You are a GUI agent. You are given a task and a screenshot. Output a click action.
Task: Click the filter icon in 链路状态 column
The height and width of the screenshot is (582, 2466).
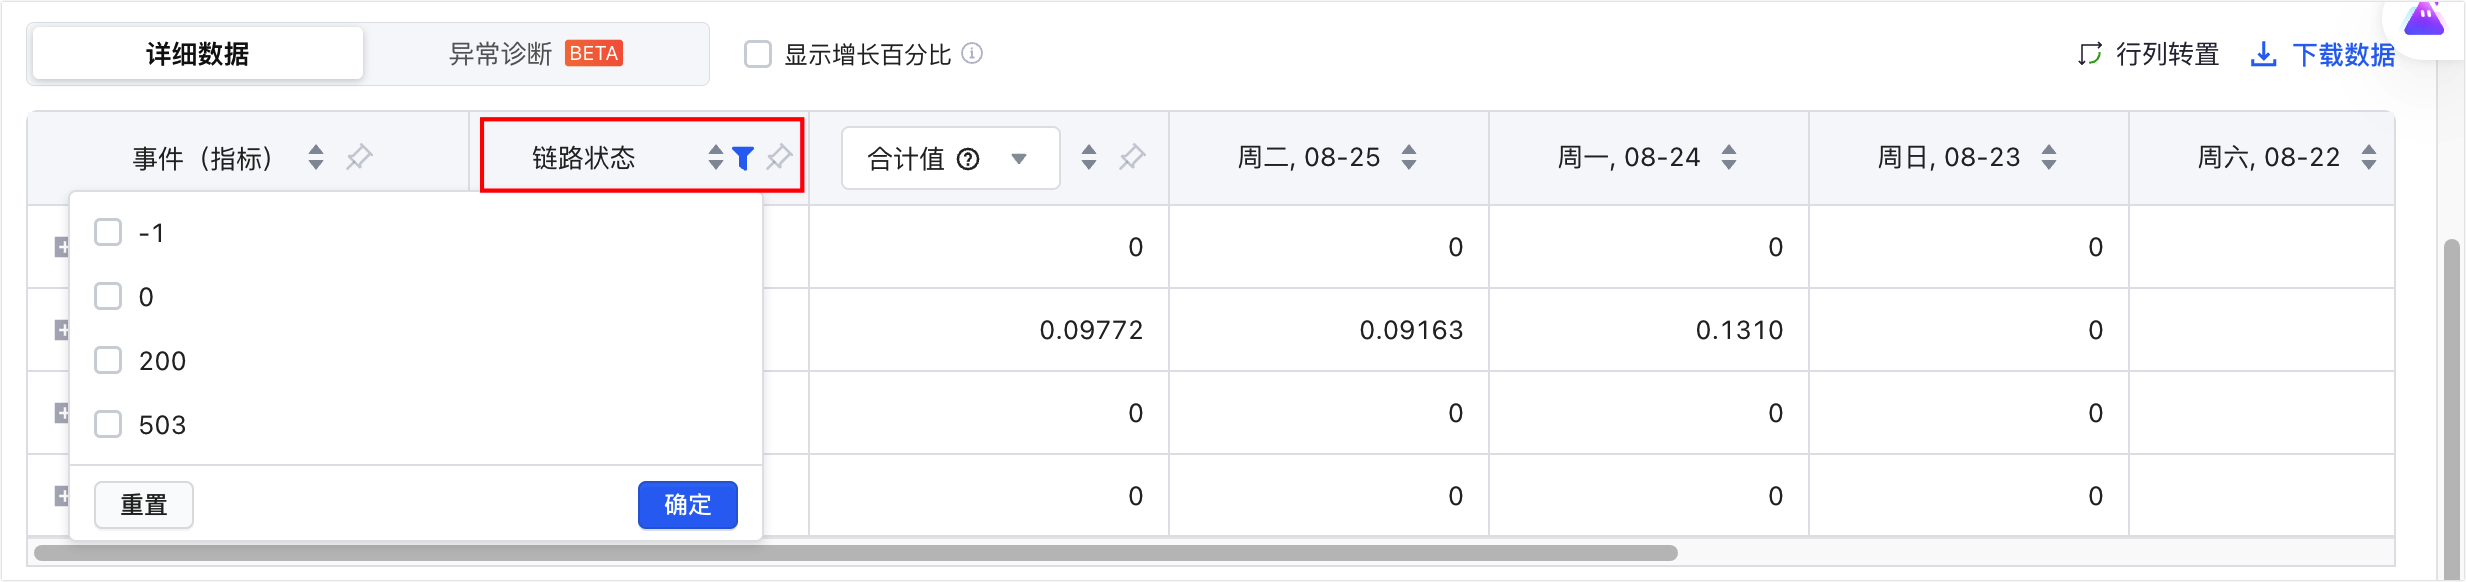(743, 158)
